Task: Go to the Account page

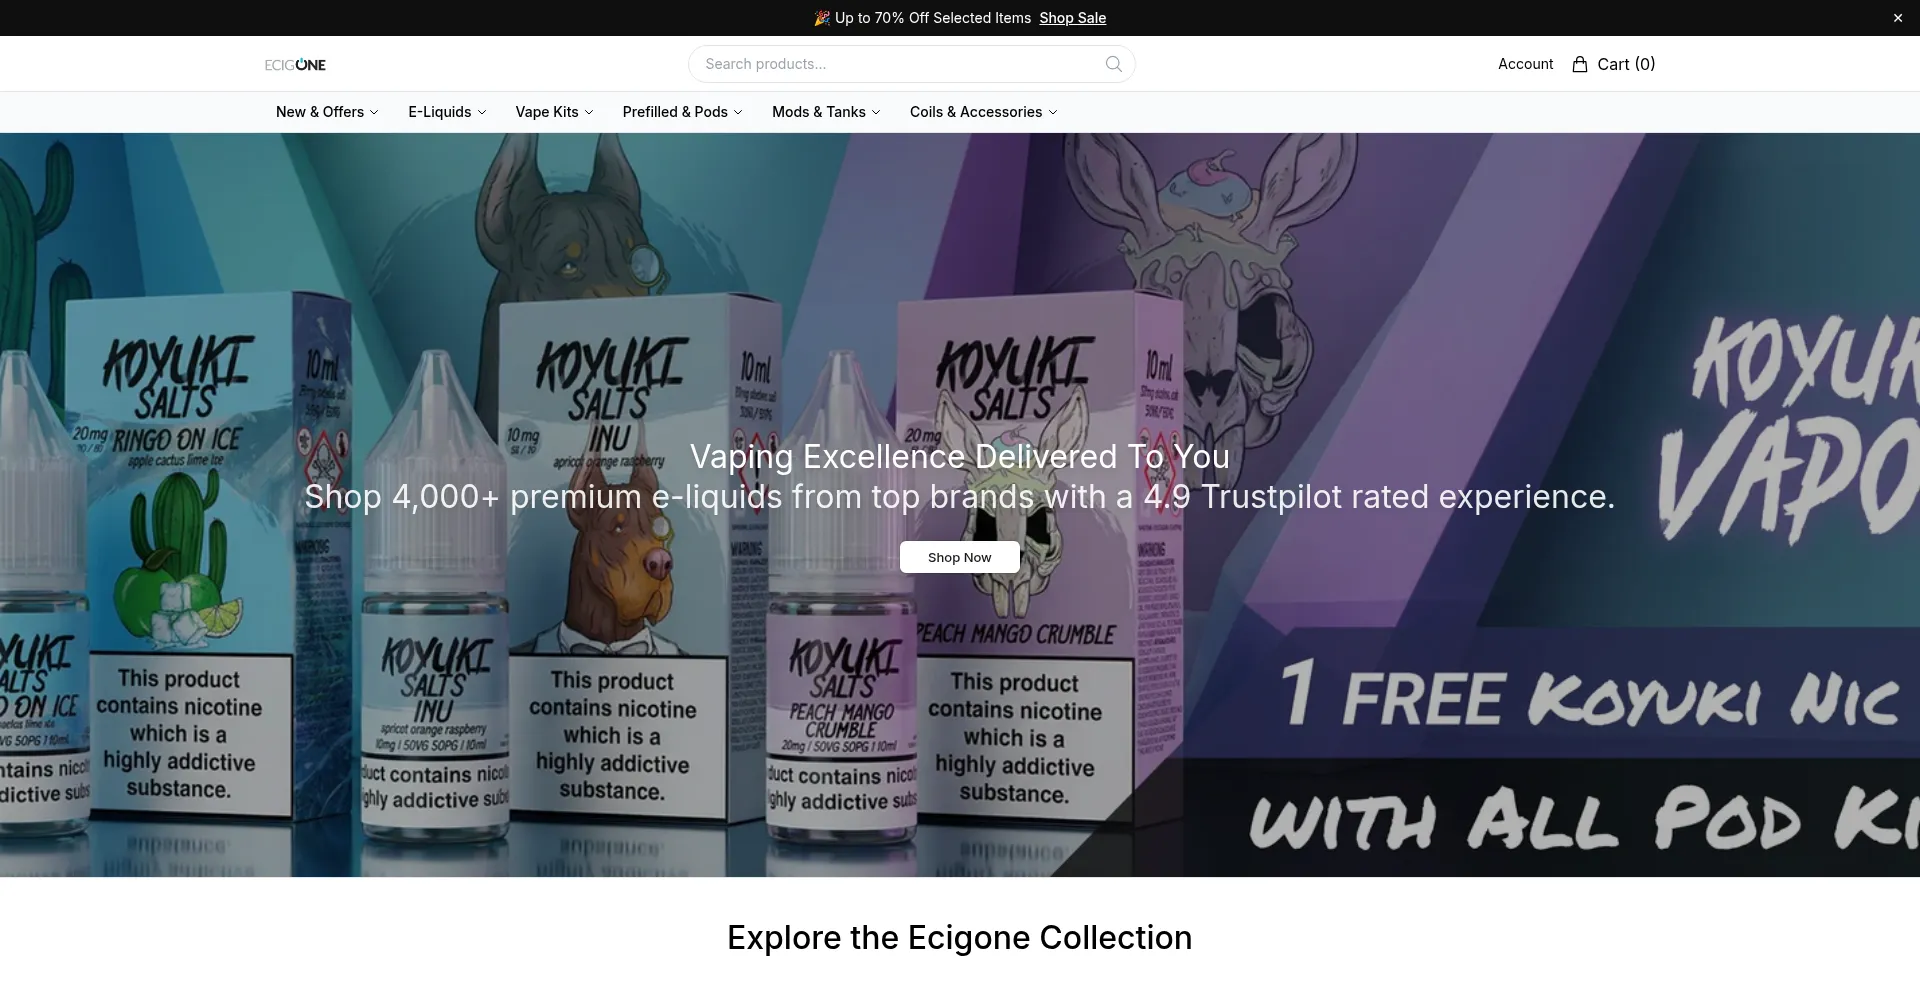Action: (1525, 64)
